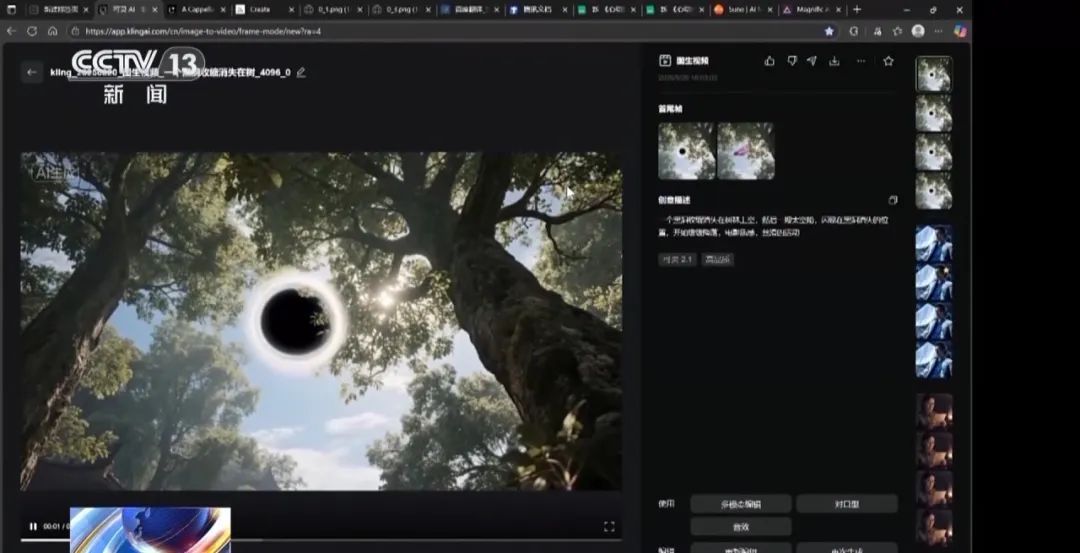Click the thumbs-up like icon

tap(769, 61)
